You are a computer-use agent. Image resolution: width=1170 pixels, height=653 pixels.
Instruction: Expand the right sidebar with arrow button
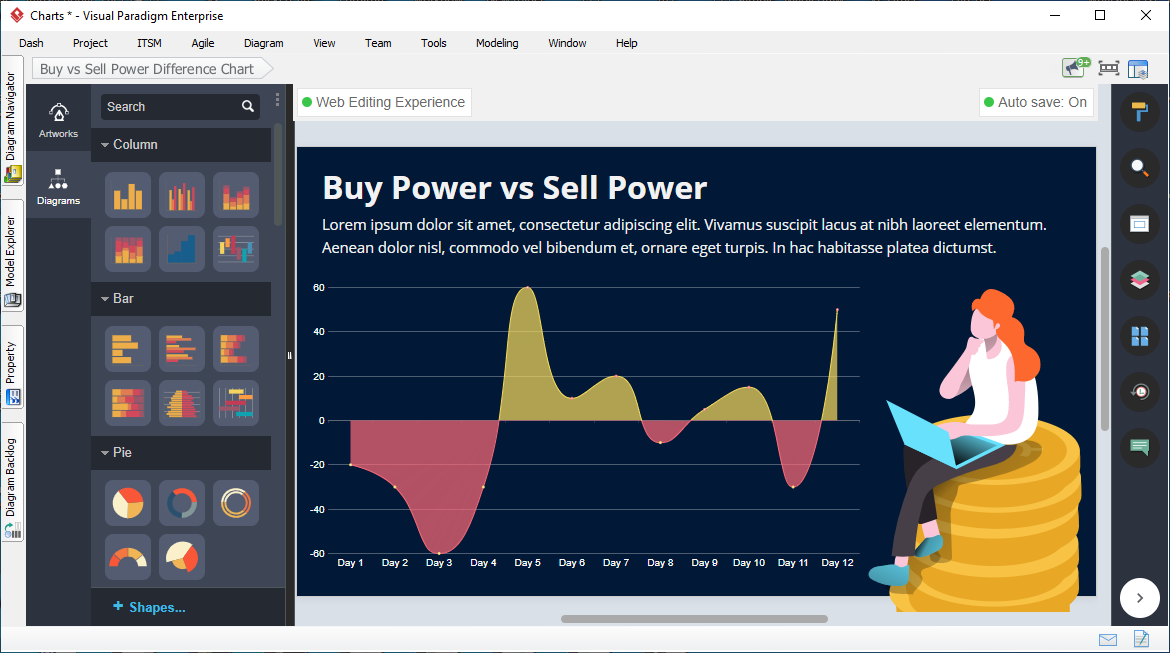pos(1139,598)
